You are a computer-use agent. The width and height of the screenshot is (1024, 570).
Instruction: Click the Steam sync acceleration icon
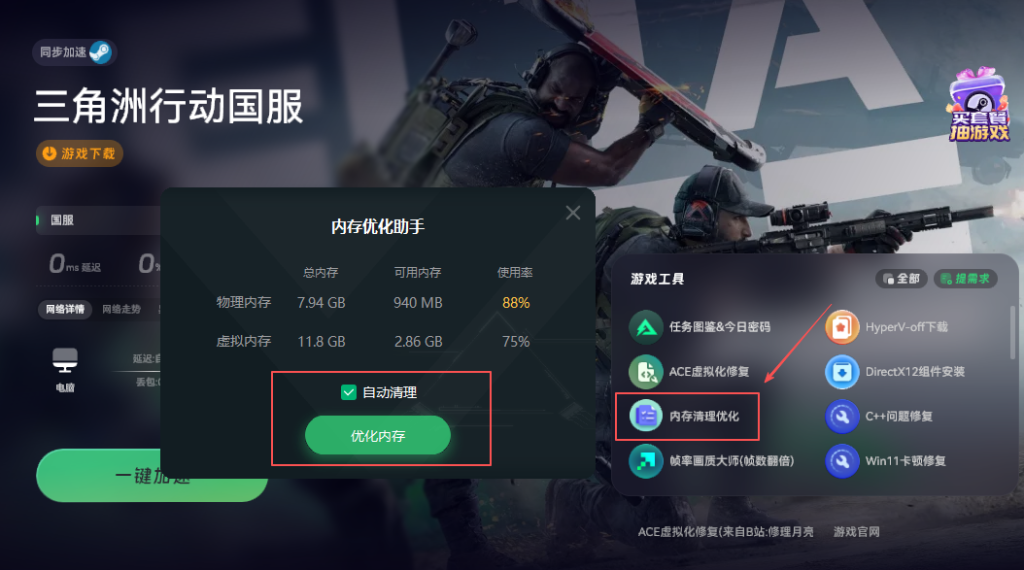click(x=101, y=52)
